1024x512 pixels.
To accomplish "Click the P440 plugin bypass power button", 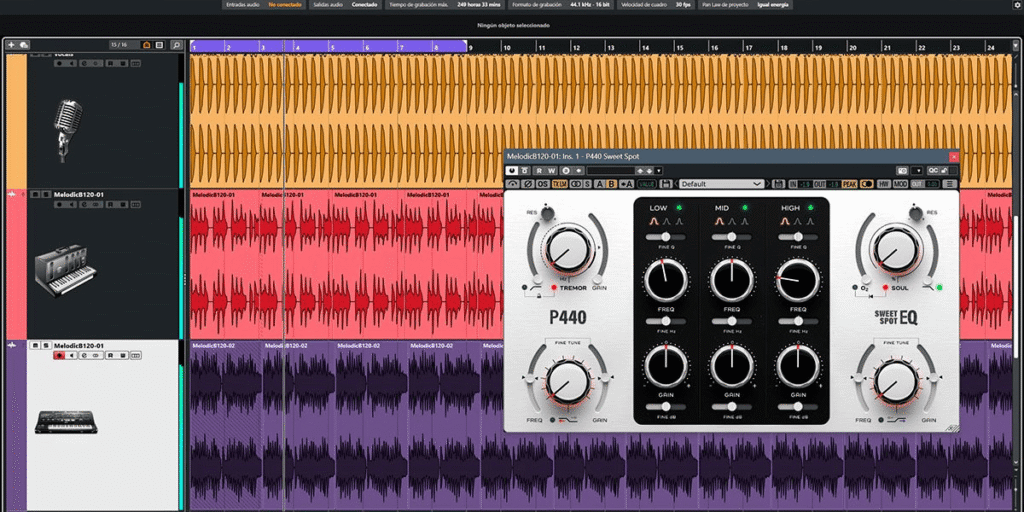I will (511, 170).
